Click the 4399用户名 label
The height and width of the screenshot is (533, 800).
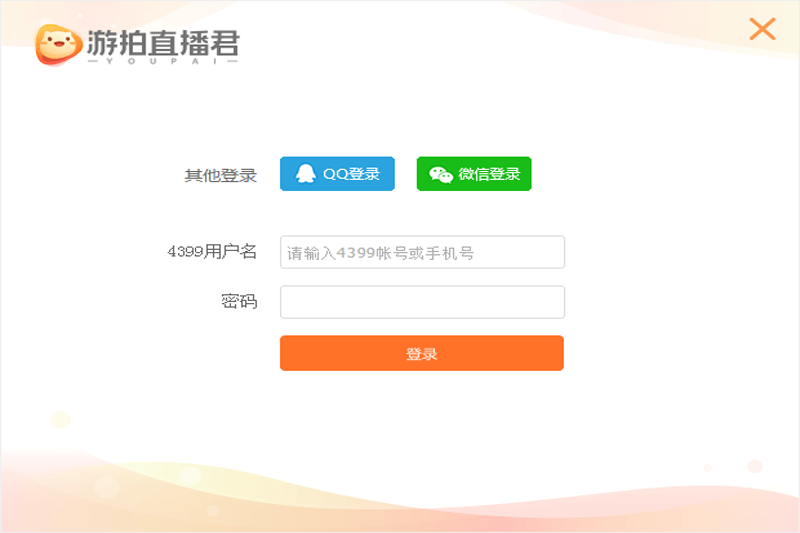pos(212,251)
